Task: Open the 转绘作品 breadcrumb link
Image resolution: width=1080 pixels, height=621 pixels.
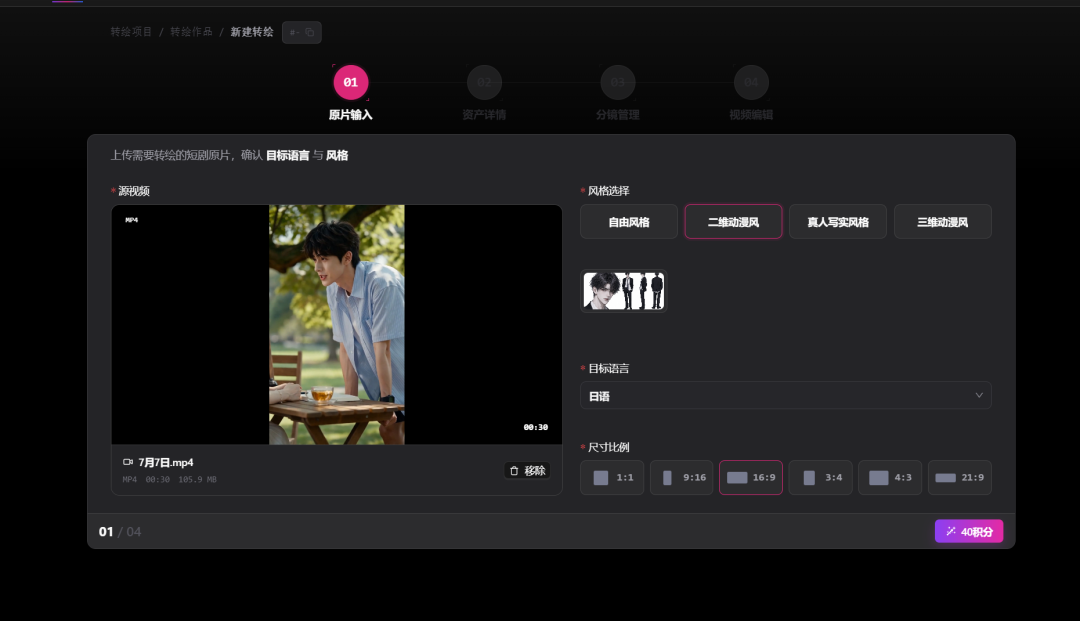Action: click(x=191, y=32)
